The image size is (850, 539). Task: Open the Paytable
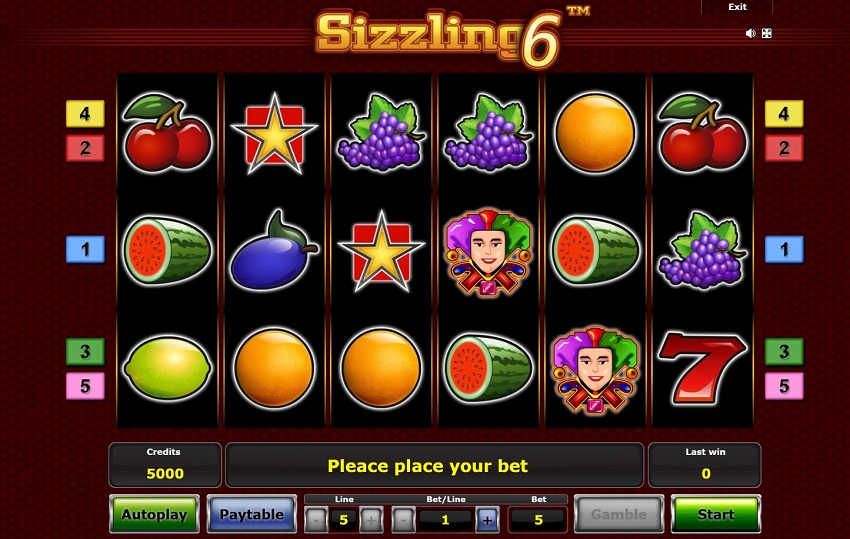[x=252, y=514]
